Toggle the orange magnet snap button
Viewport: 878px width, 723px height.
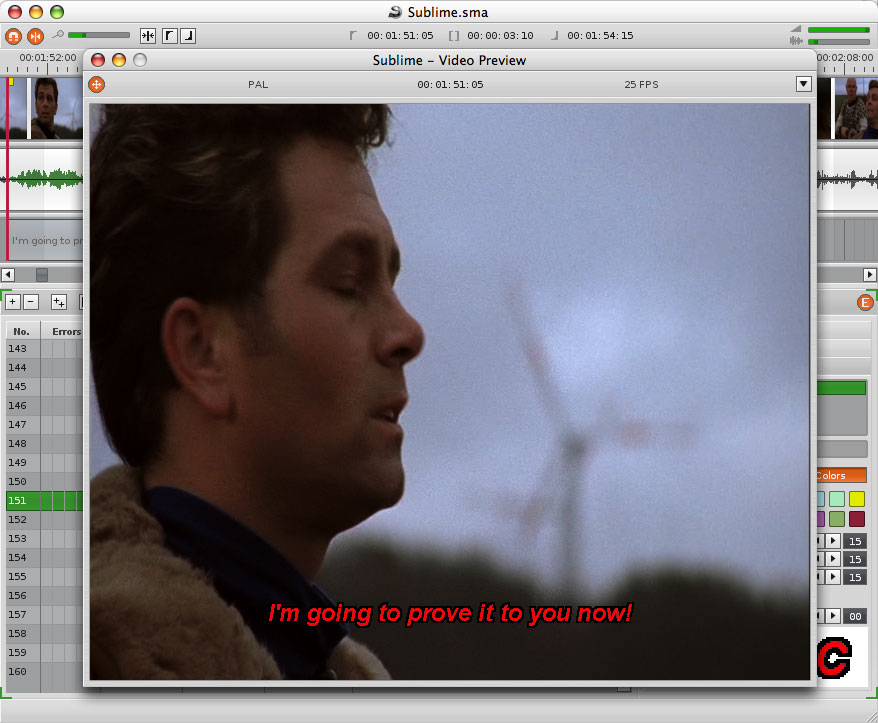click(13, 36)
